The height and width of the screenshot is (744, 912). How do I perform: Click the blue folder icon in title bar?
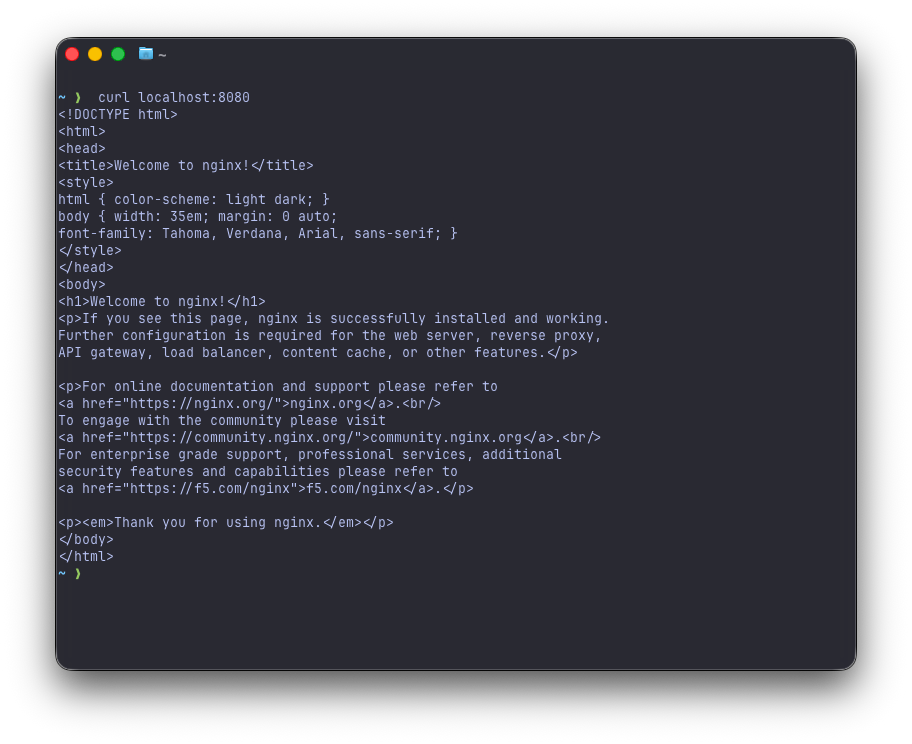[146, 54]
